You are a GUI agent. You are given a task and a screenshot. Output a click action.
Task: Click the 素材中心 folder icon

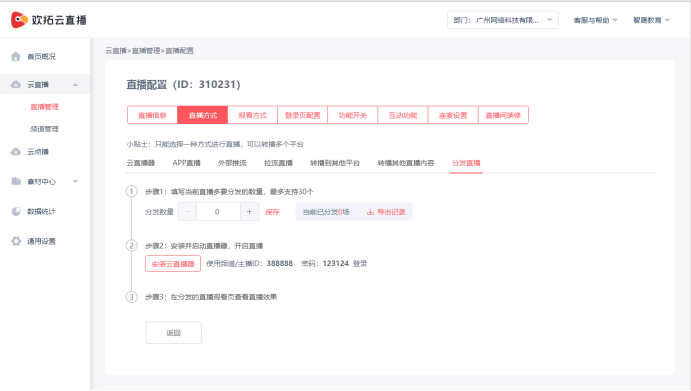pos(16,181)
